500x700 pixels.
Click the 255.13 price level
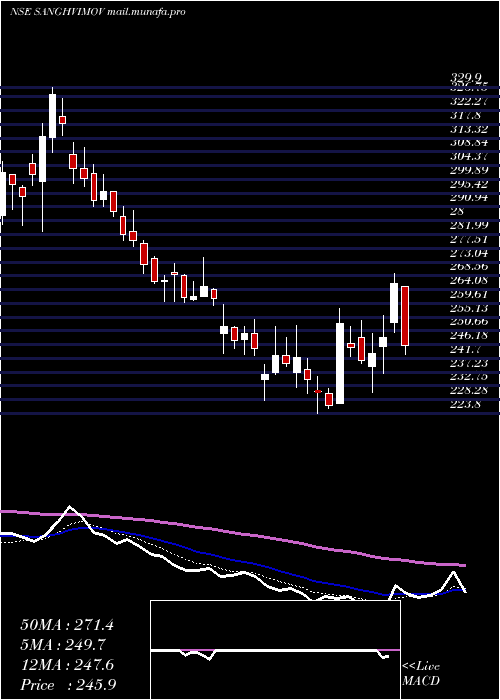tap(469, 308)
